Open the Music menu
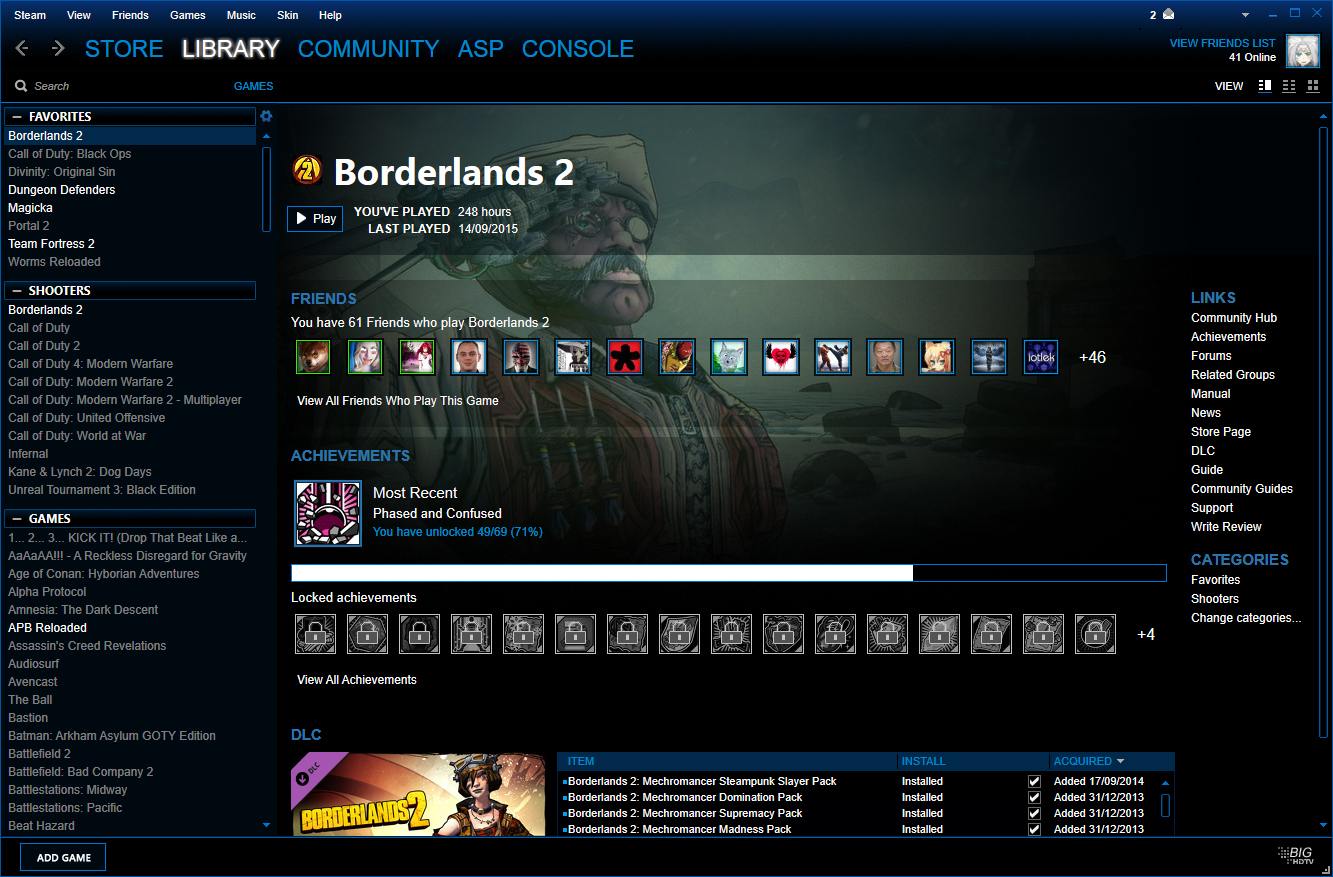The height and width of the screenshot is (877, 1333). (x=241, y=15)
